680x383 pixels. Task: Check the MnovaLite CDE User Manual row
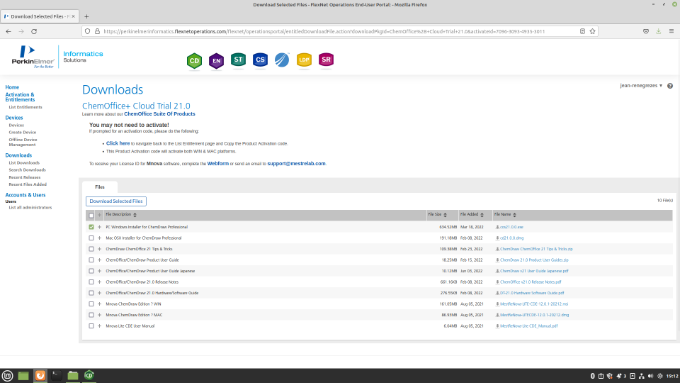pos(91,326)
